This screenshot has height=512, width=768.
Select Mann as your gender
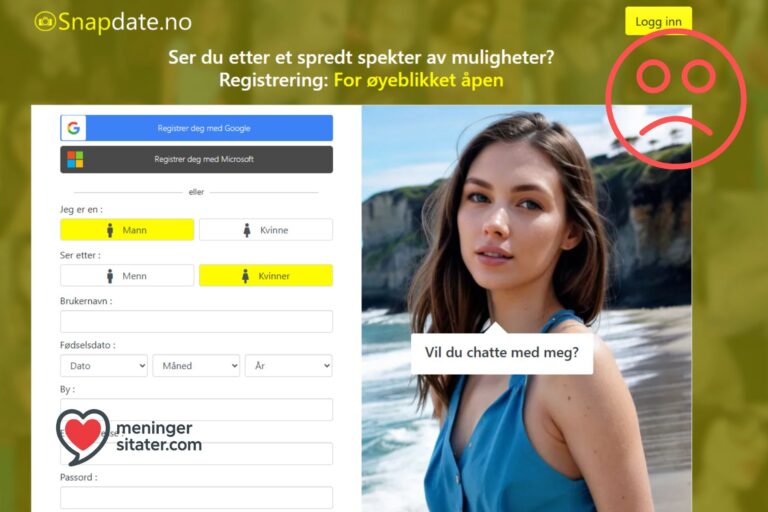click(x=127, y=230)
